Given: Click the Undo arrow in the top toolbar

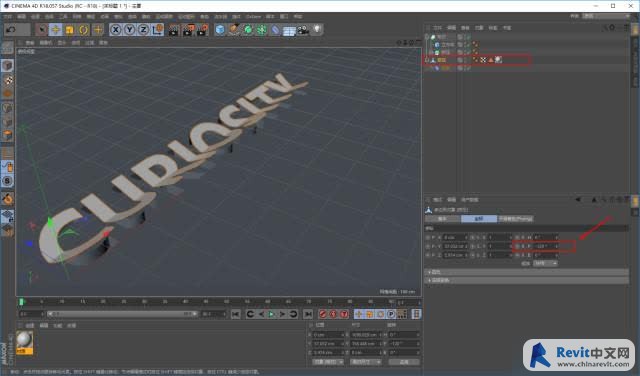Looking at the screenshot, I should coord(11,29).
